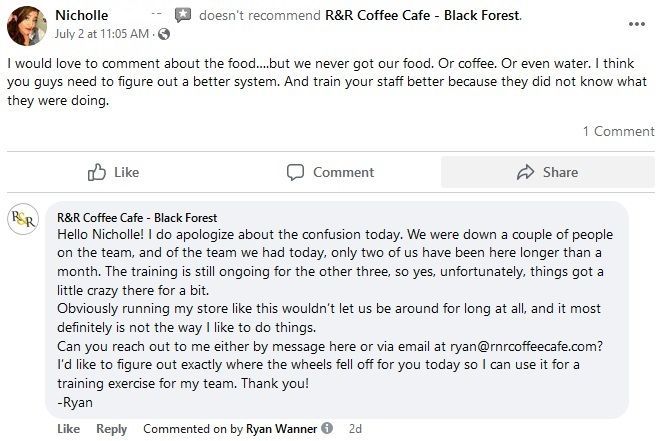Viewport: 669px width, 441px height.
Task: Click the 2d comment timestamp
Action: point(355,429)
